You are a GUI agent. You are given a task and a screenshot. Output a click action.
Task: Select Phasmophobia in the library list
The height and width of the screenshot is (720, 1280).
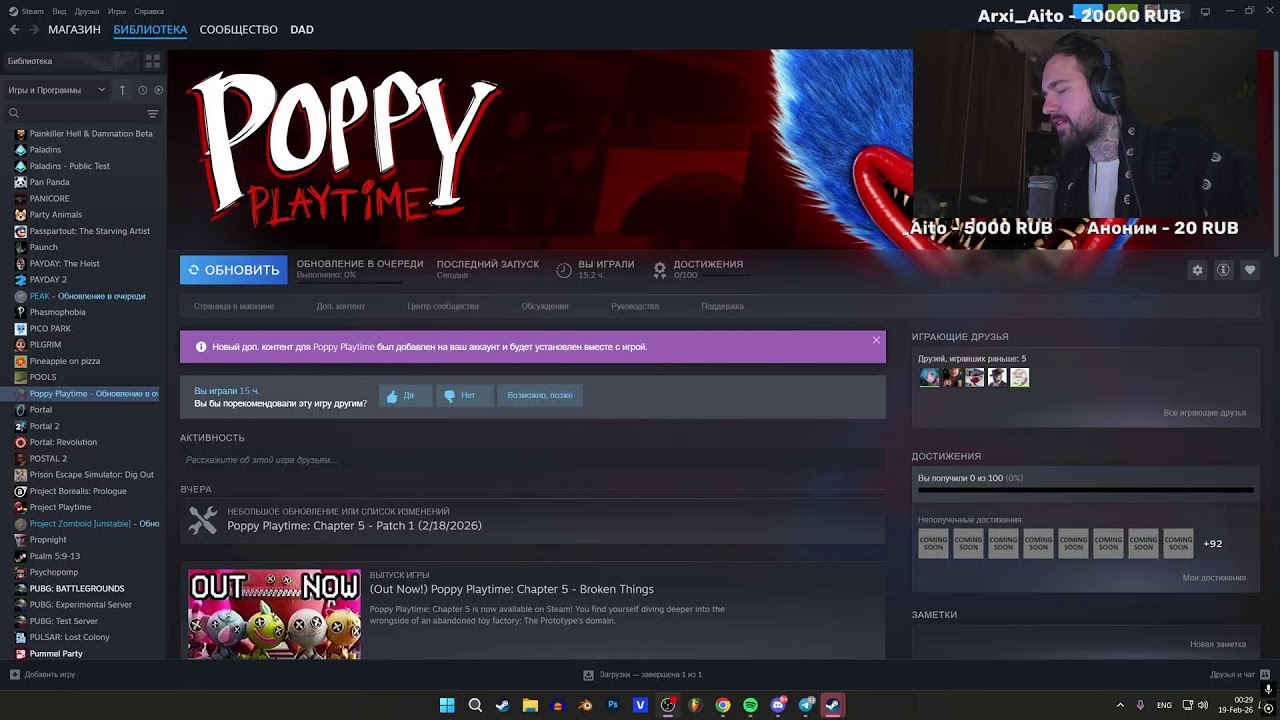58,312
